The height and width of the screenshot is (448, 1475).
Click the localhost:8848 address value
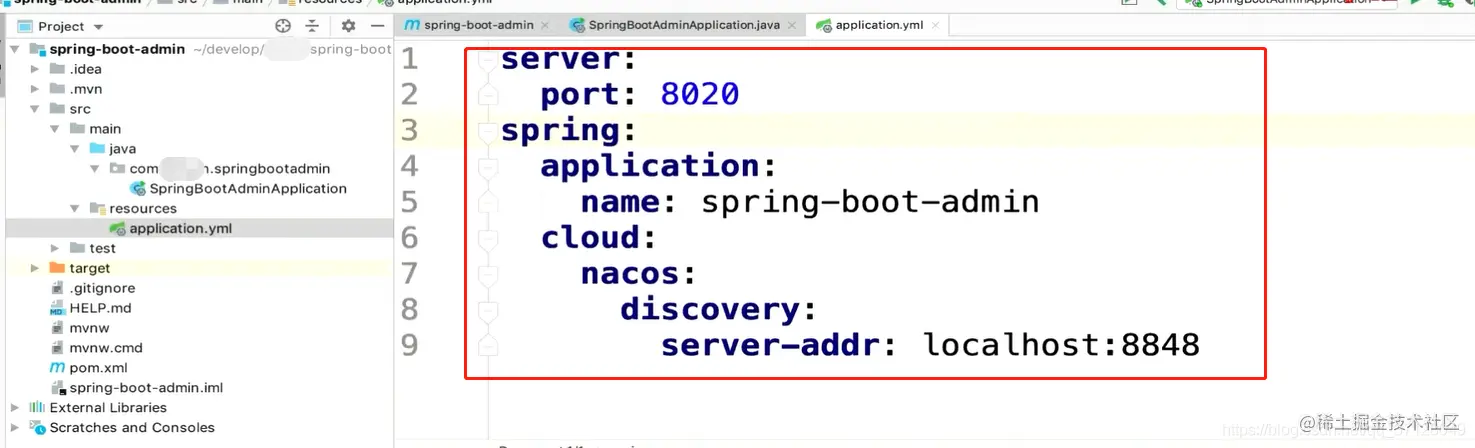[1061, 345]
